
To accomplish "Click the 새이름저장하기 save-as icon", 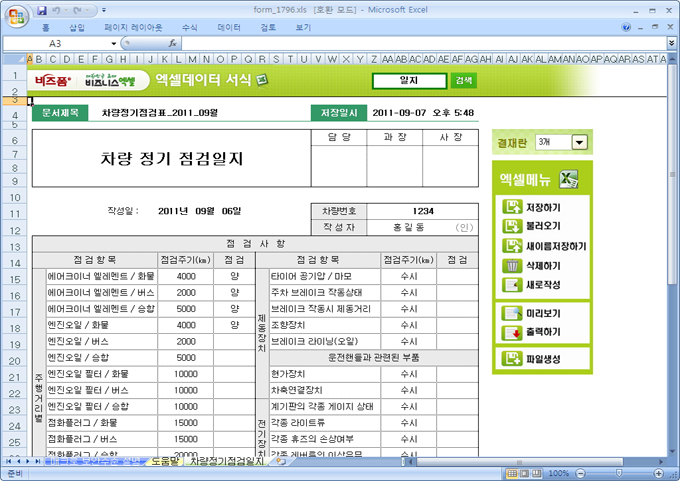I will 512,246.
